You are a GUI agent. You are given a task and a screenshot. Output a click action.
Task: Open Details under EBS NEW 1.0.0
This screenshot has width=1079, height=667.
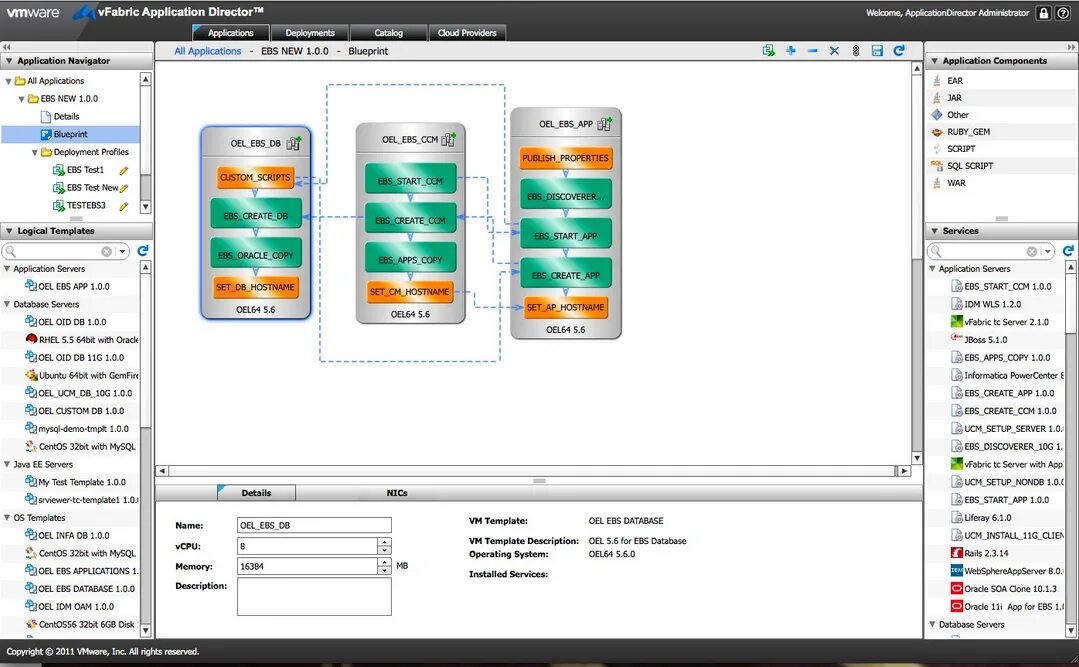pos(66,116)
